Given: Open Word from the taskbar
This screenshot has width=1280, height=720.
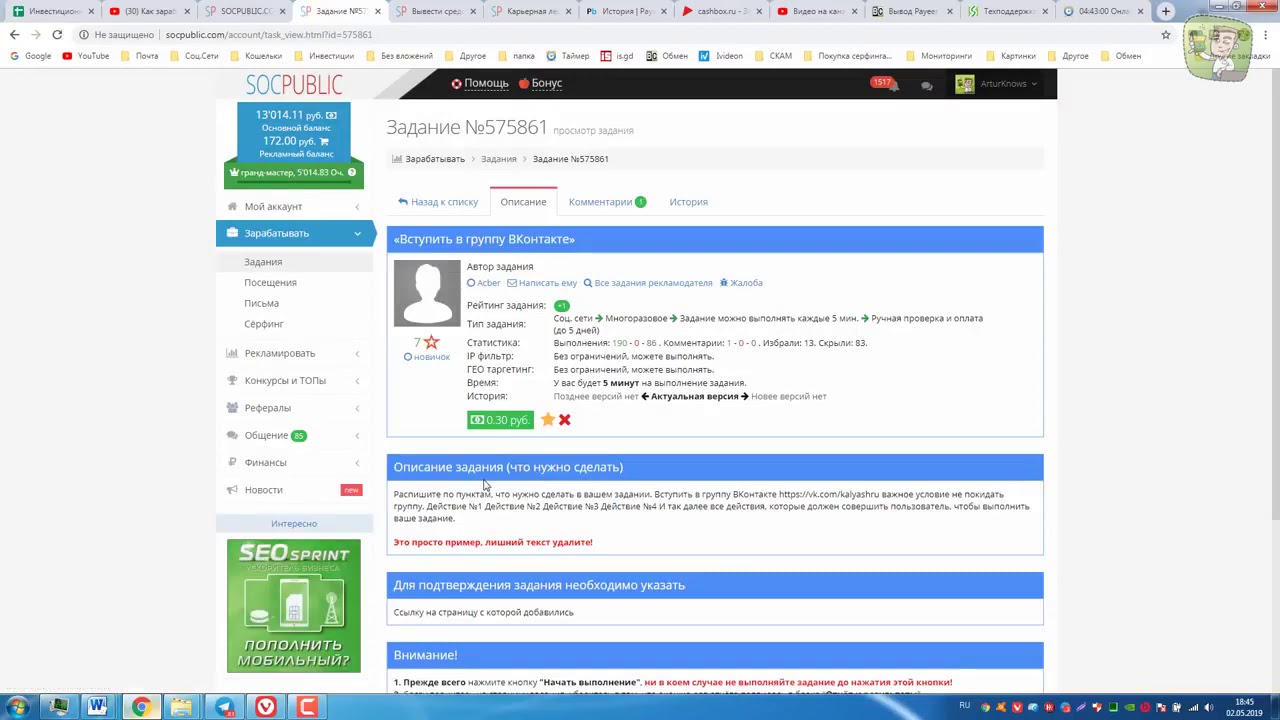Looking at the screenshot, I should [x=97, y=707].
